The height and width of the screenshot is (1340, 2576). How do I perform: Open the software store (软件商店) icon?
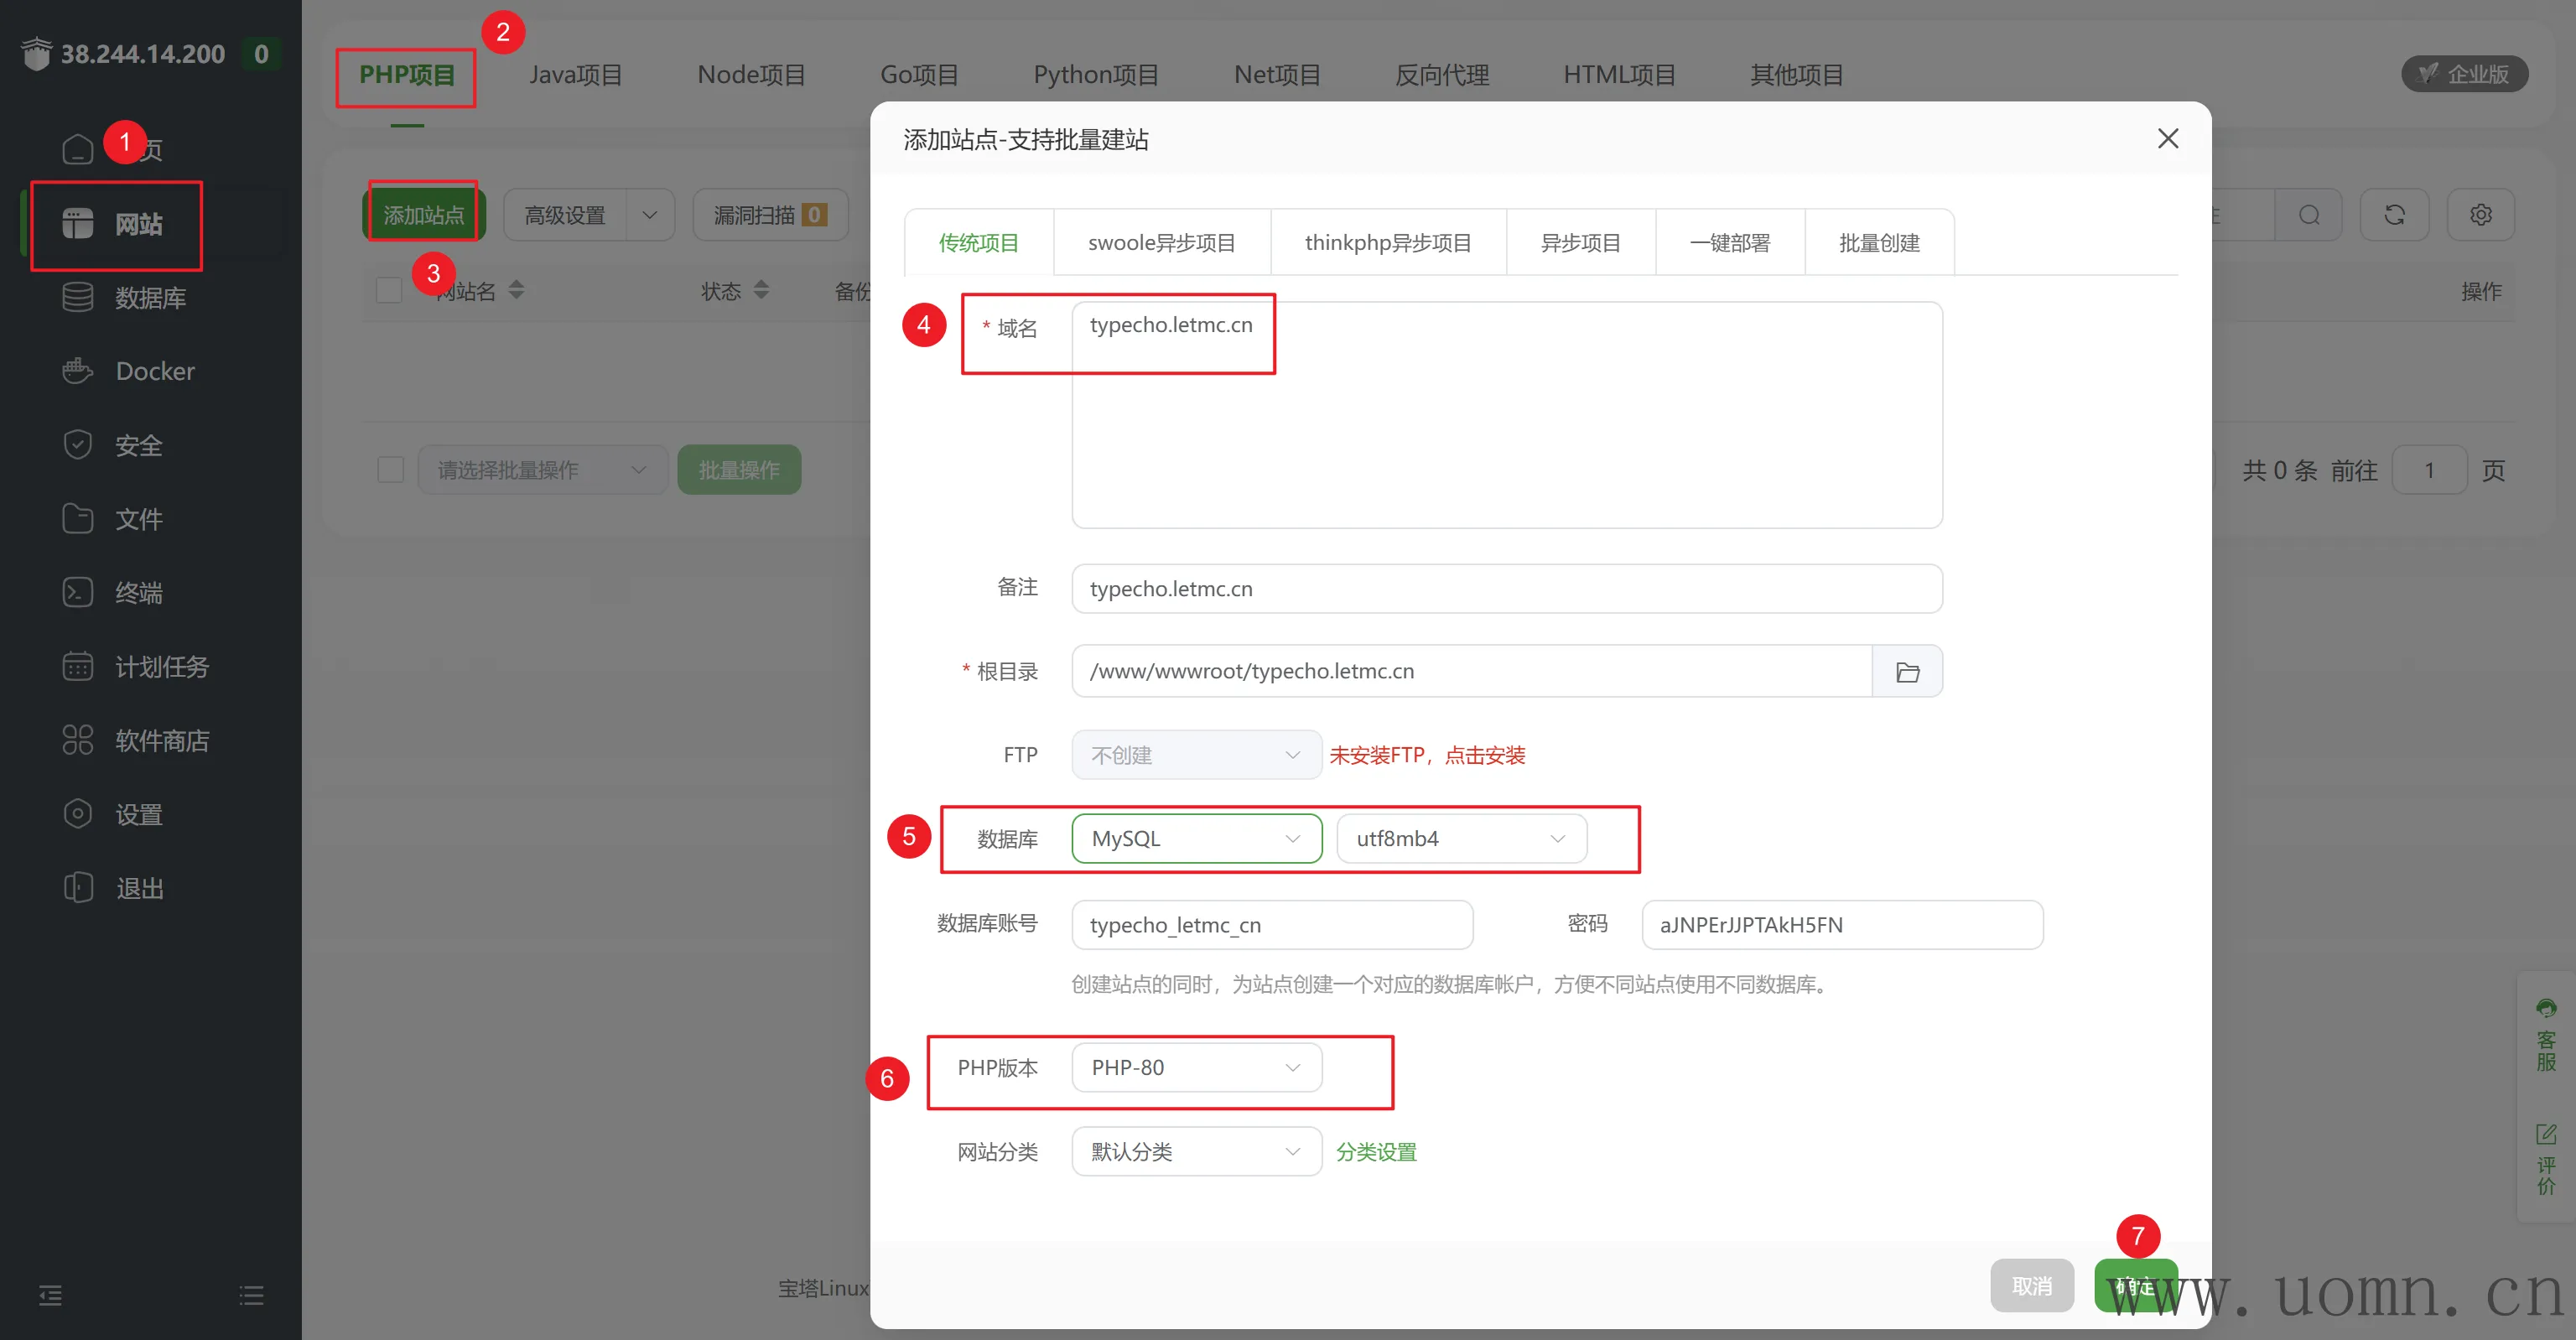click(x=77, y=740)
